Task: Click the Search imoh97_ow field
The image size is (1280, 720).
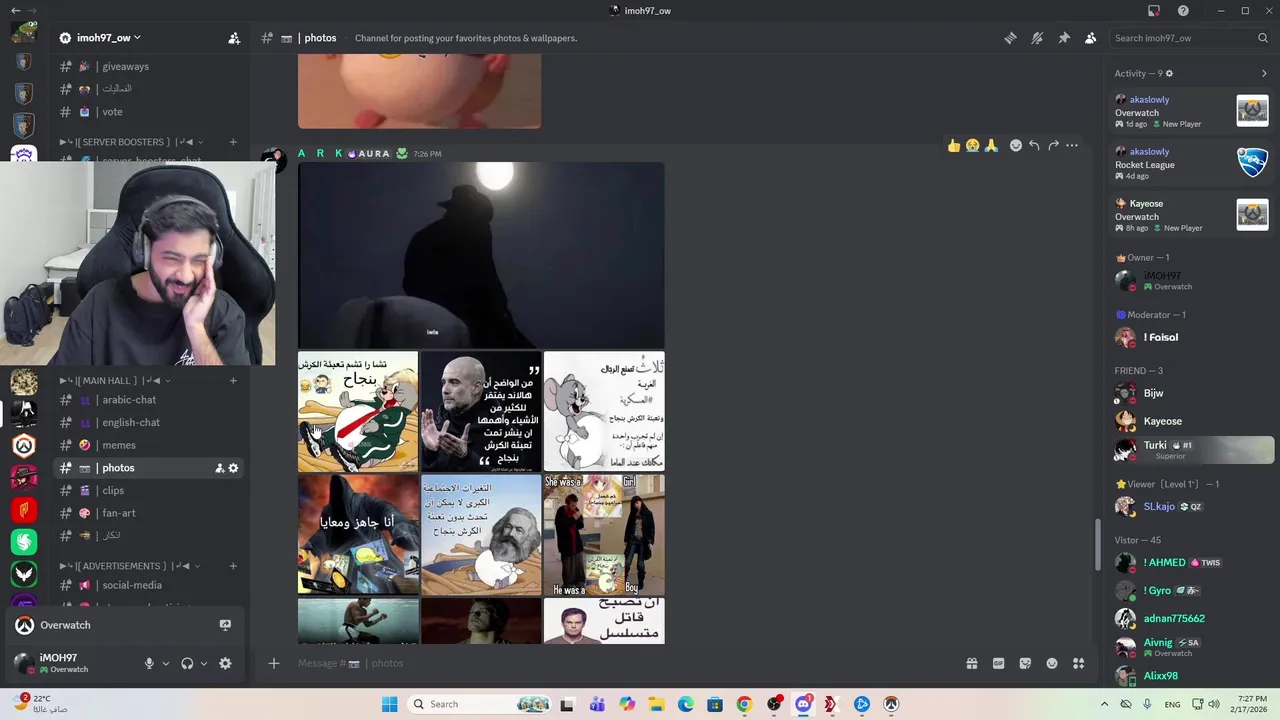Action: (1189, 38)
